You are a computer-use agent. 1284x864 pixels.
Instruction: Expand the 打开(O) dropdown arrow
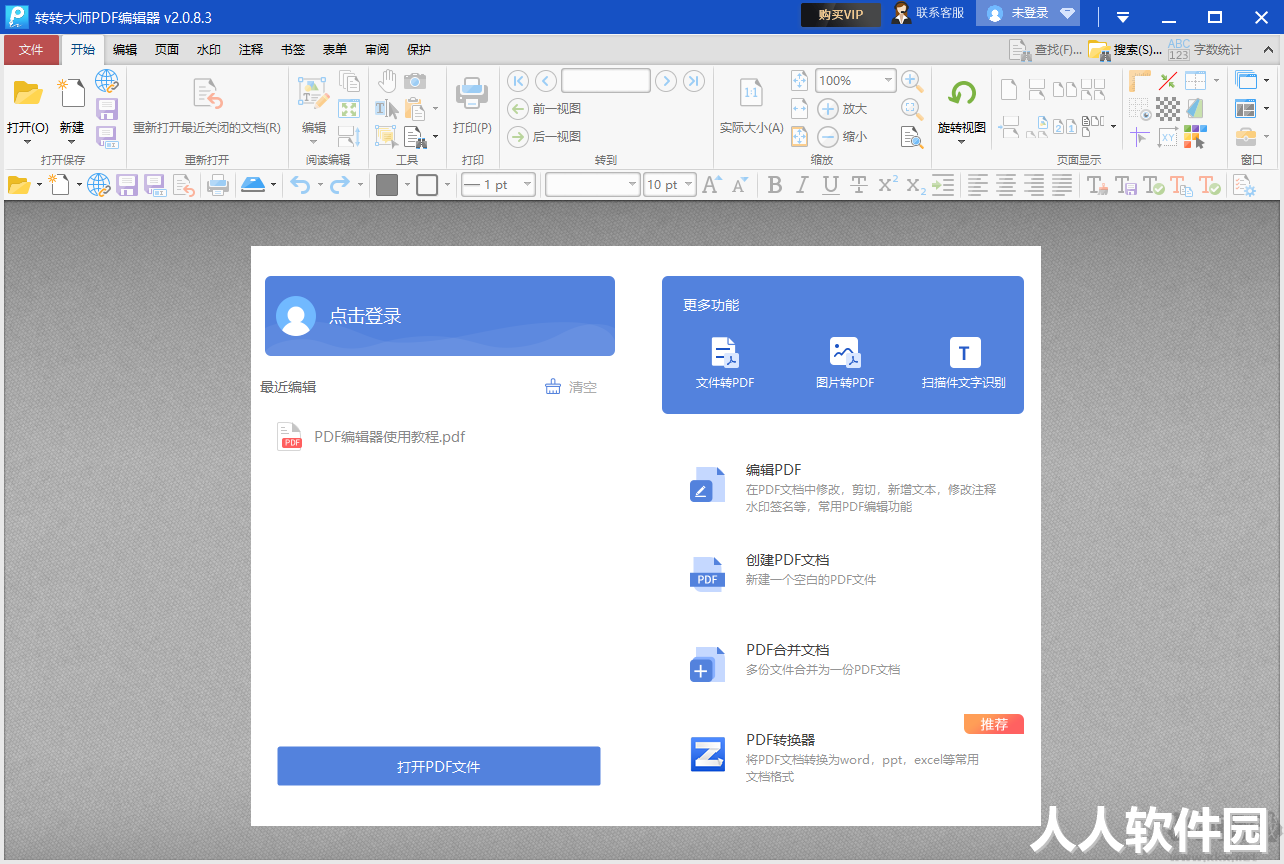click(27, 142)
